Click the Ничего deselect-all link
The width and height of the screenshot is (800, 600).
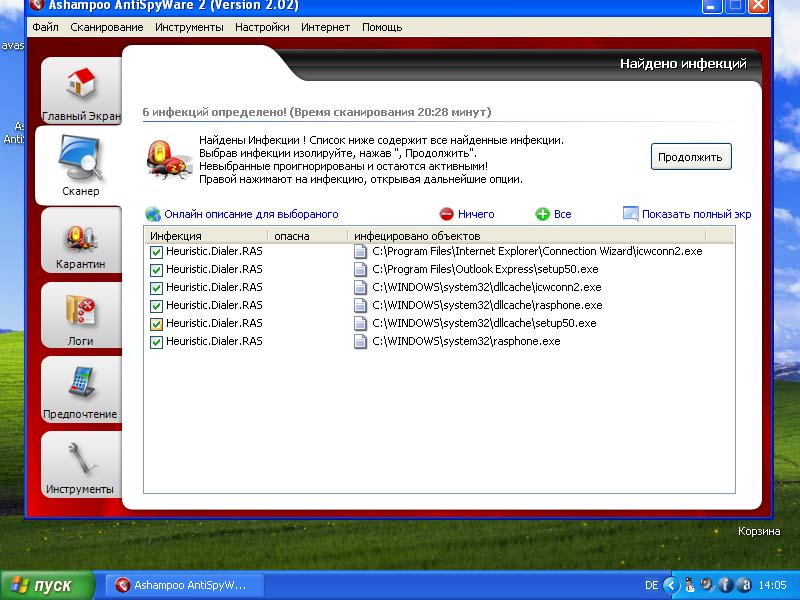tap(476, 214)
